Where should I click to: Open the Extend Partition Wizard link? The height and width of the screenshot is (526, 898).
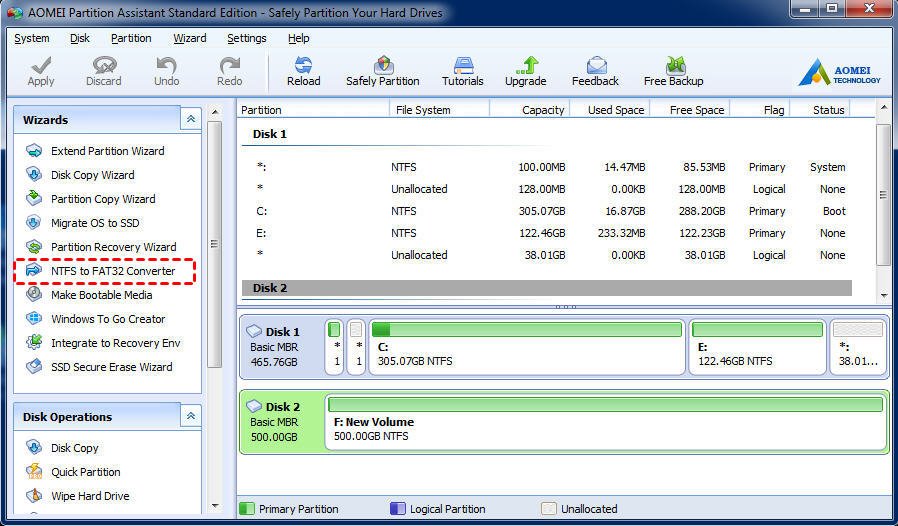pos(108,151)
